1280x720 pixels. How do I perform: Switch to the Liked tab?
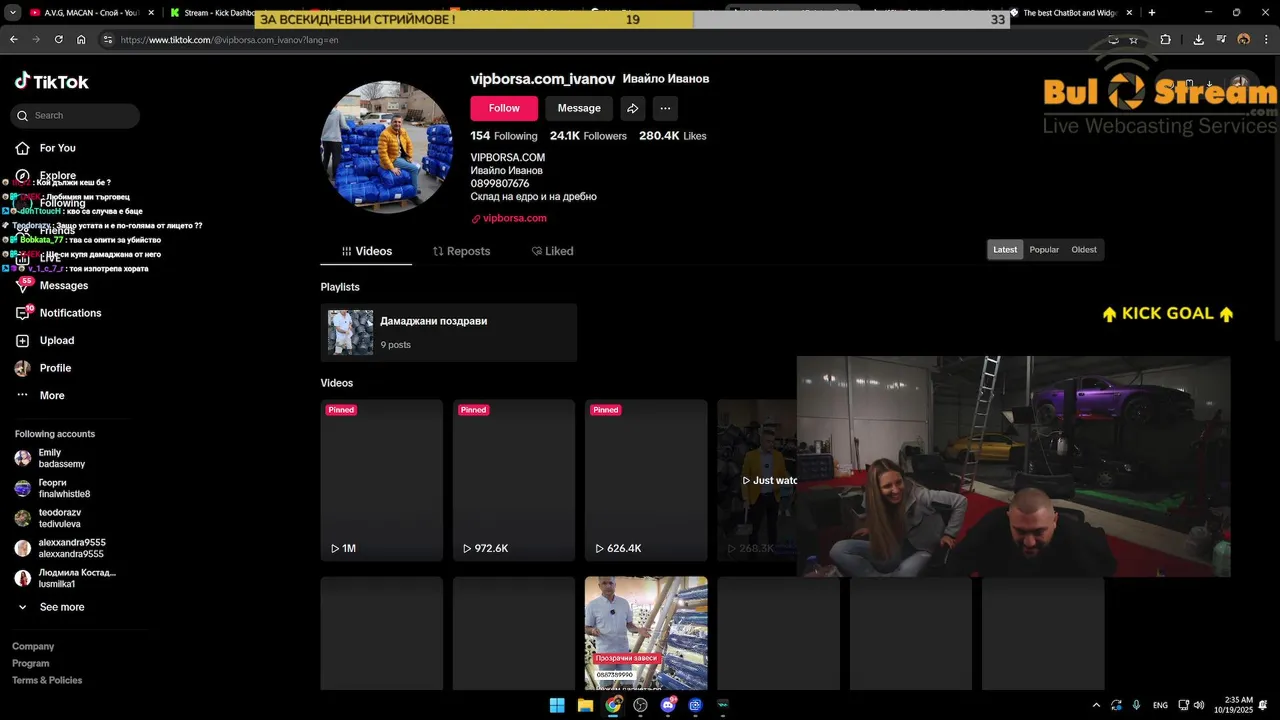coord(552,251)
